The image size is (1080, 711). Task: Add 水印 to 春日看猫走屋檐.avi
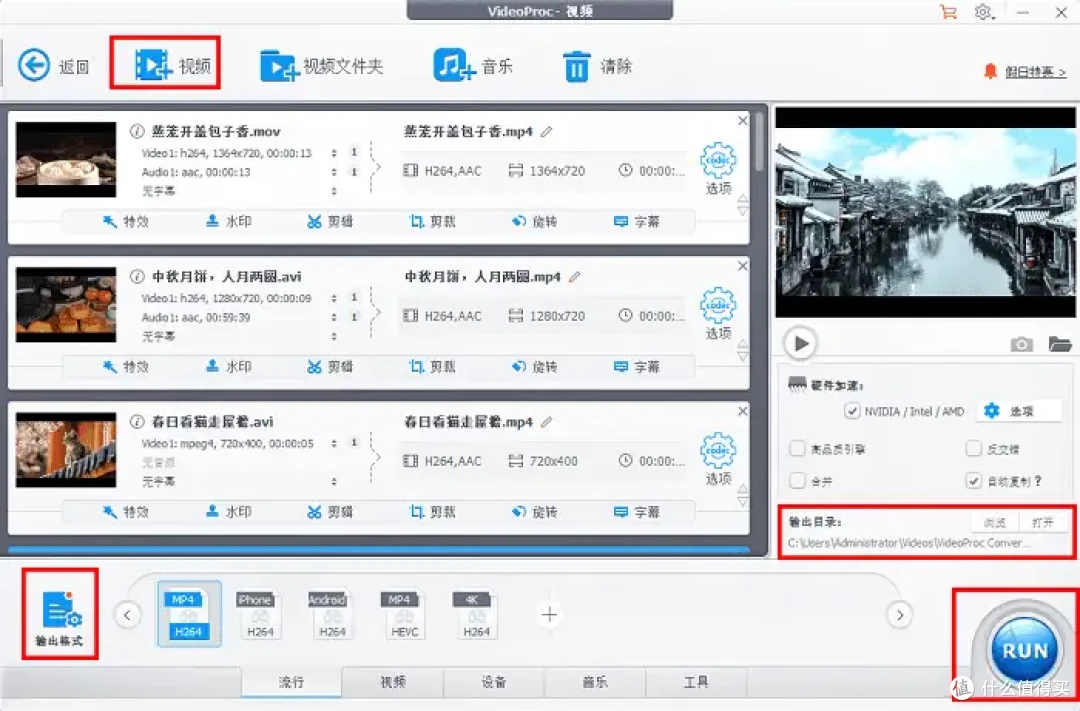(x=229, y=512)
